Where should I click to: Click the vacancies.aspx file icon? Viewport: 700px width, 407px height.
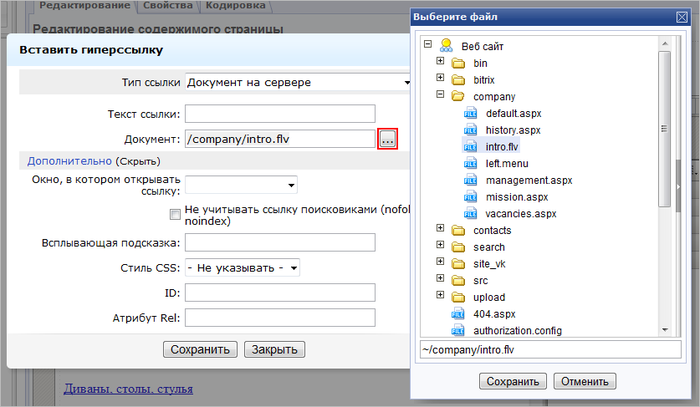pos(471,213)
